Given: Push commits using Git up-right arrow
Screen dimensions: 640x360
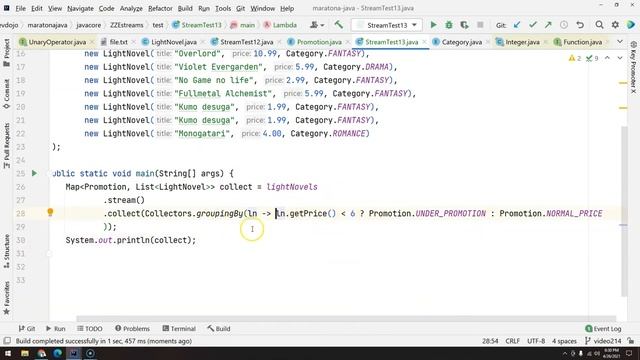Looking at the screenshot, I should pos(548,25).
